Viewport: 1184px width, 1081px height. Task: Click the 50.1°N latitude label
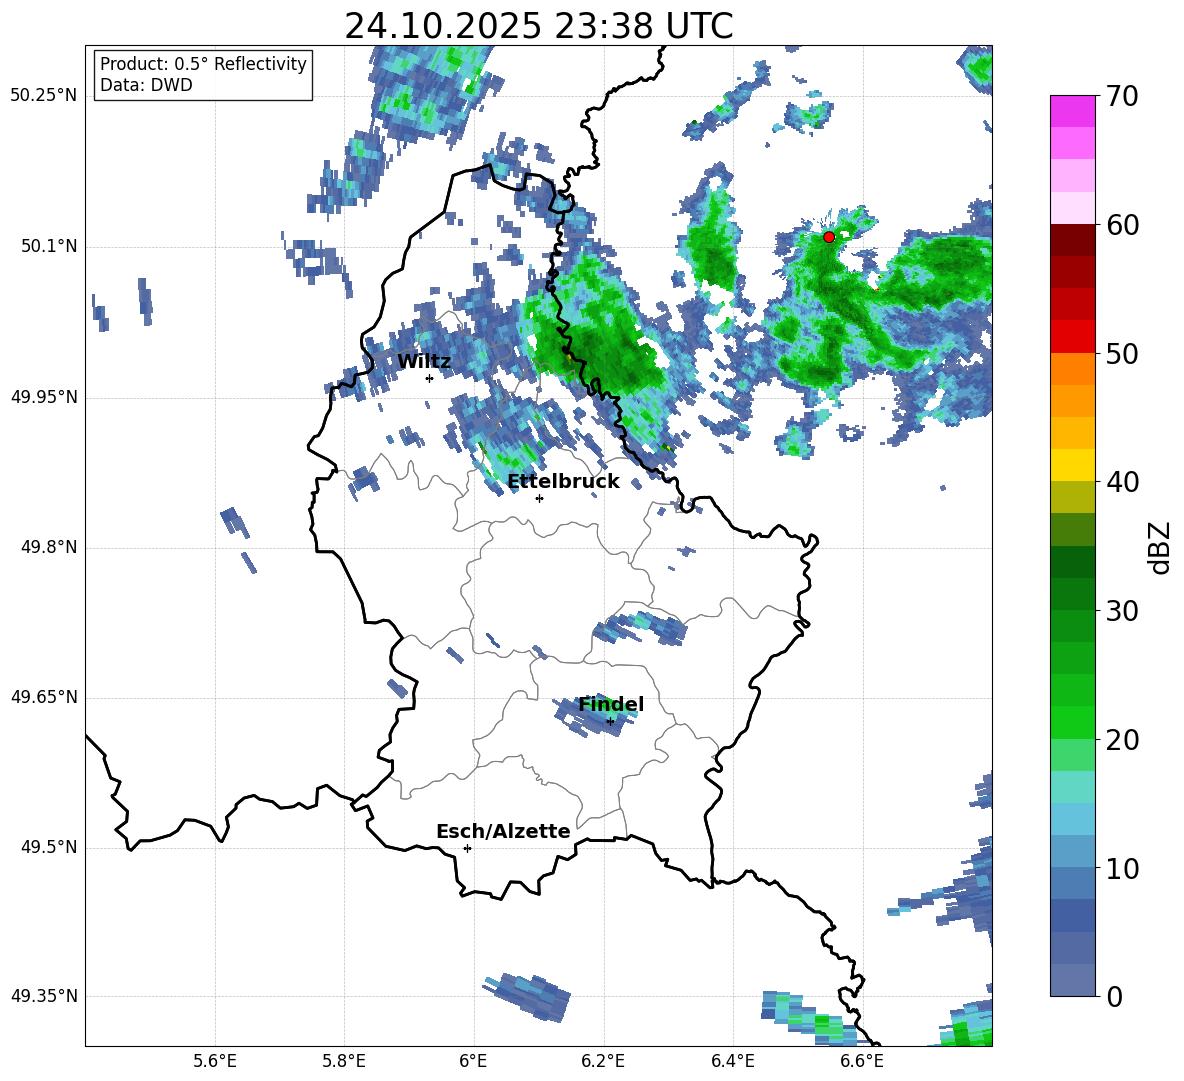(49, 246)
